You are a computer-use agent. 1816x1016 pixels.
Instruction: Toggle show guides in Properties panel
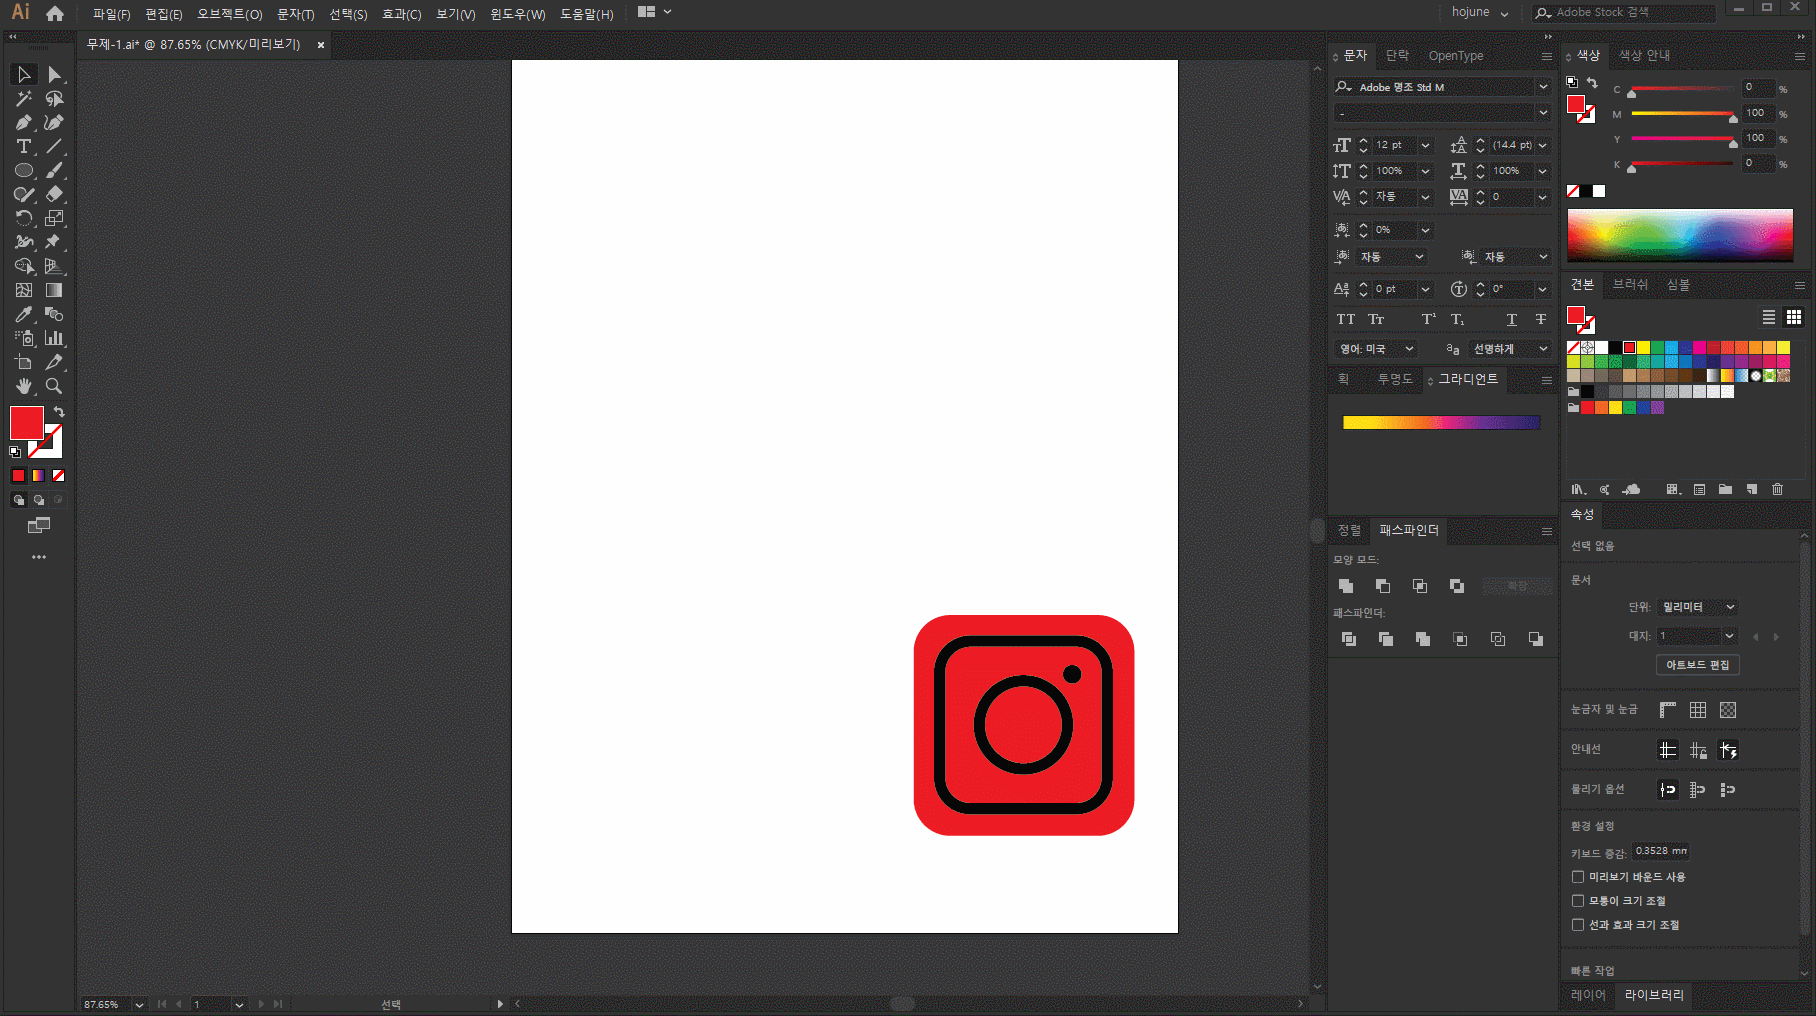[x=1667, y=750]
